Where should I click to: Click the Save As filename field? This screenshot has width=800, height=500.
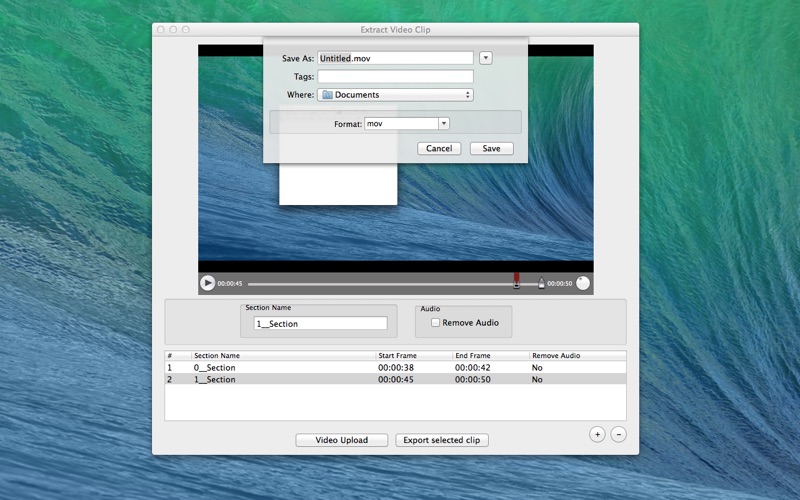(x=395, y=58)
